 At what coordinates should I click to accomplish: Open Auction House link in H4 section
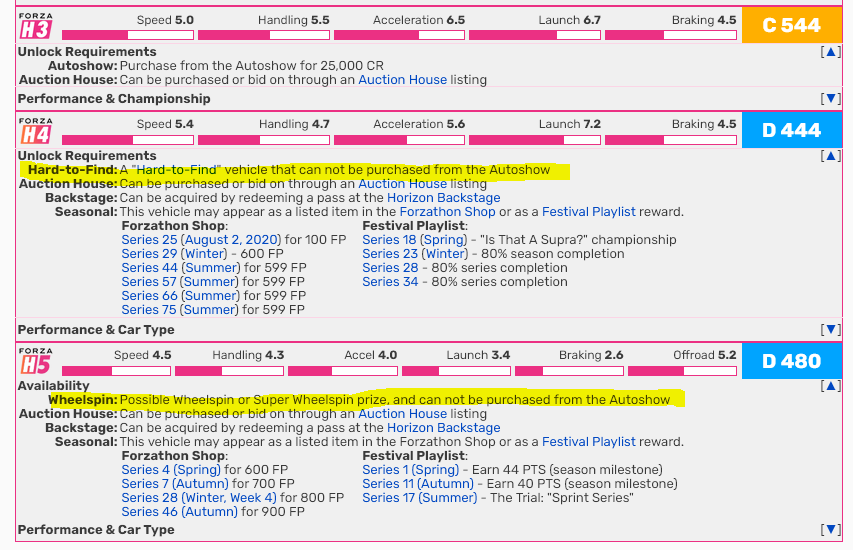coord(403,184)
